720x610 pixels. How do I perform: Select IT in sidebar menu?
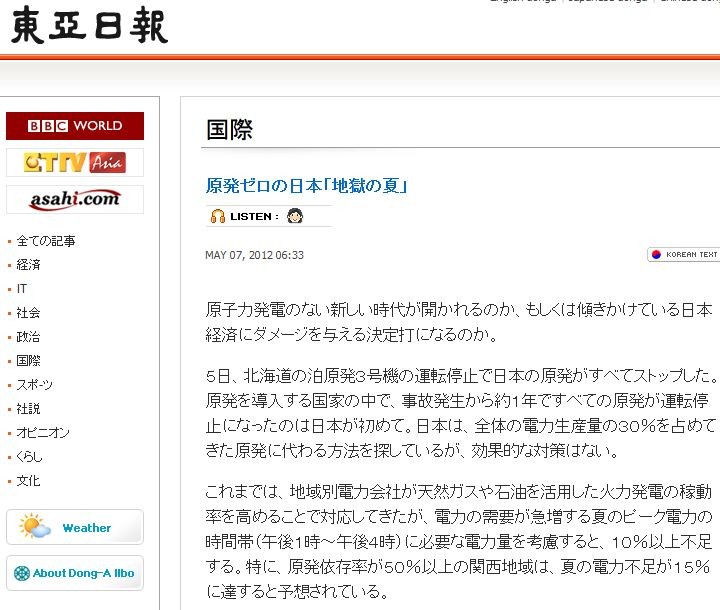tap(22, 288)
